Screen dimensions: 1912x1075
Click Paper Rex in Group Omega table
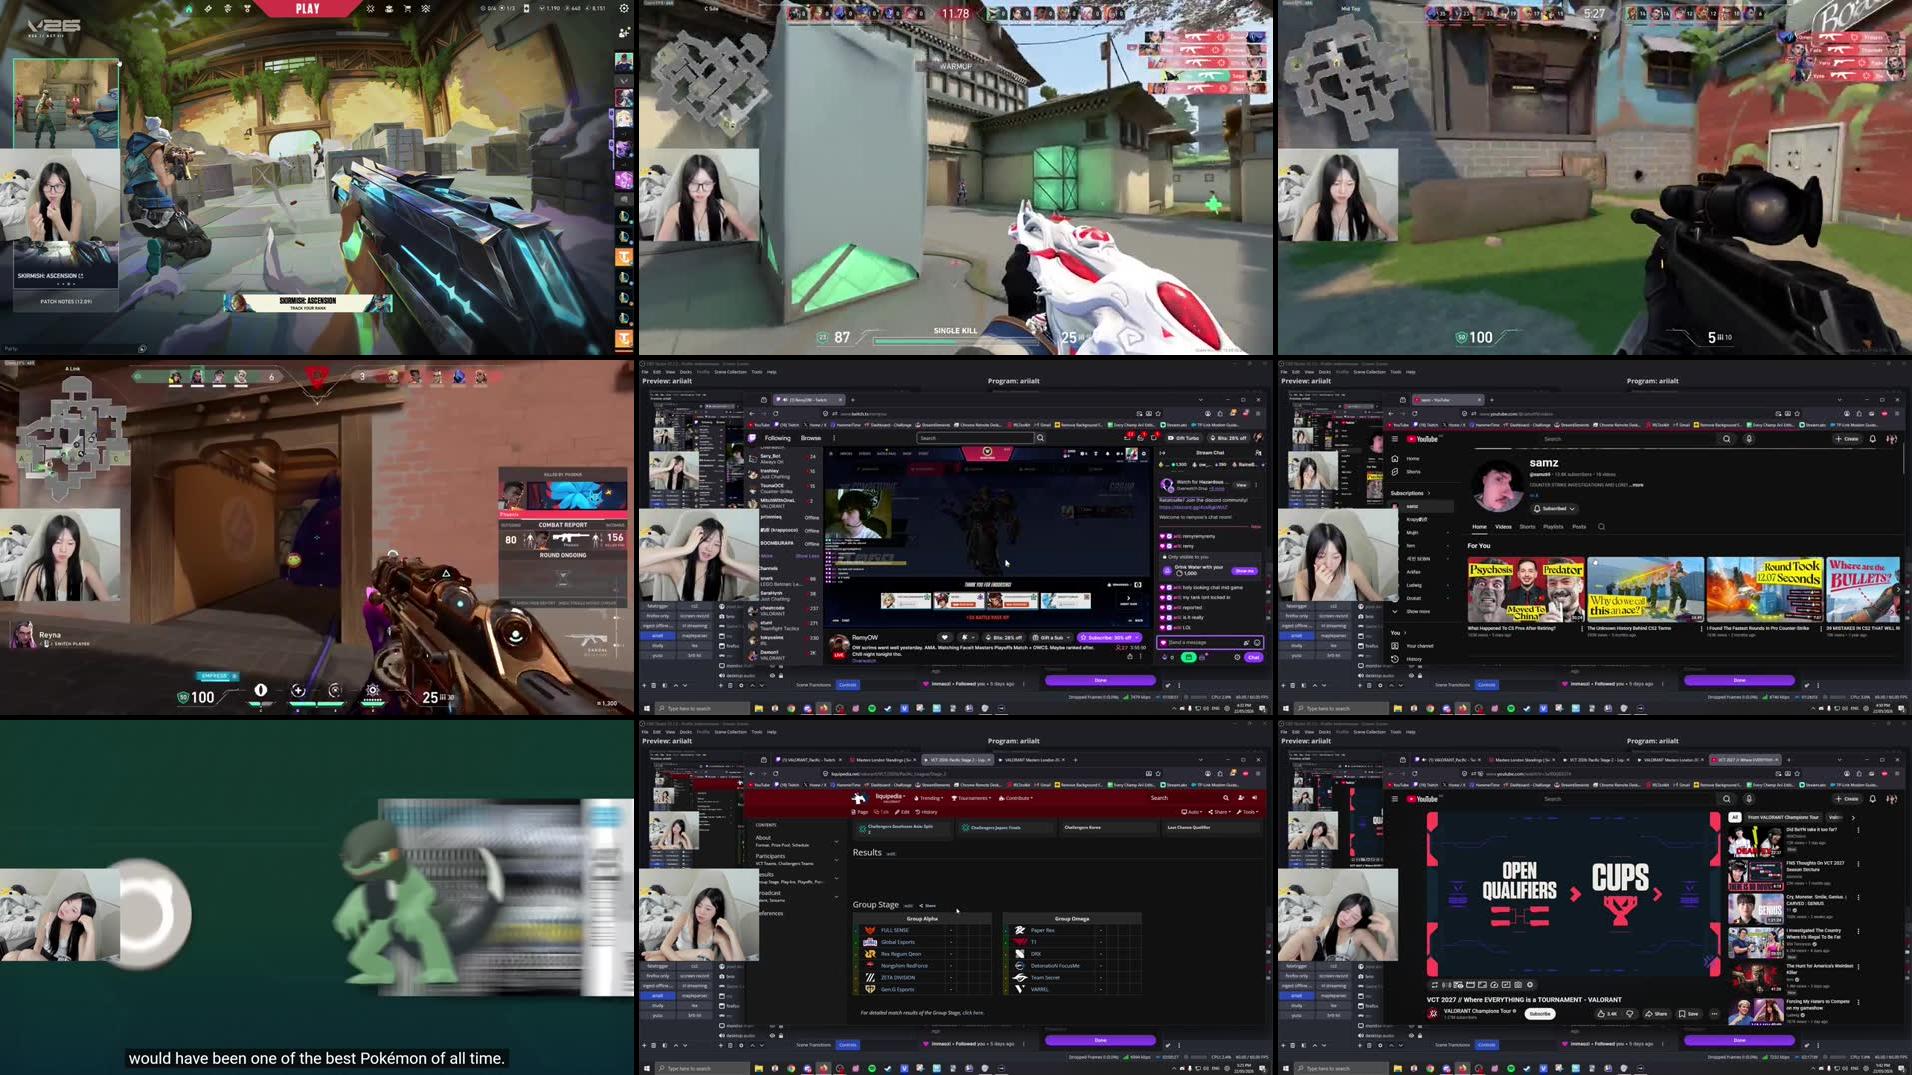pos(1043,930)
